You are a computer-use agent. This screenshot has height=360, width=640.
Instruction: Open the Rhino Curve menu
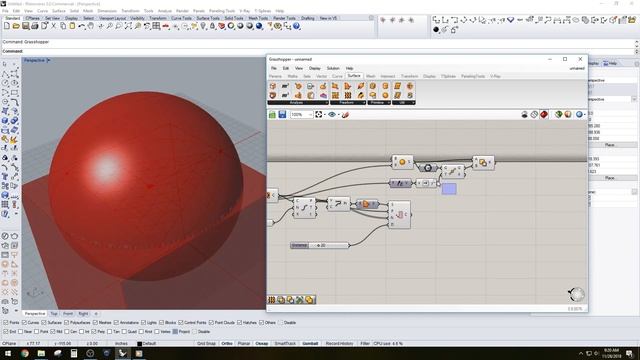(x=42, y=11)
